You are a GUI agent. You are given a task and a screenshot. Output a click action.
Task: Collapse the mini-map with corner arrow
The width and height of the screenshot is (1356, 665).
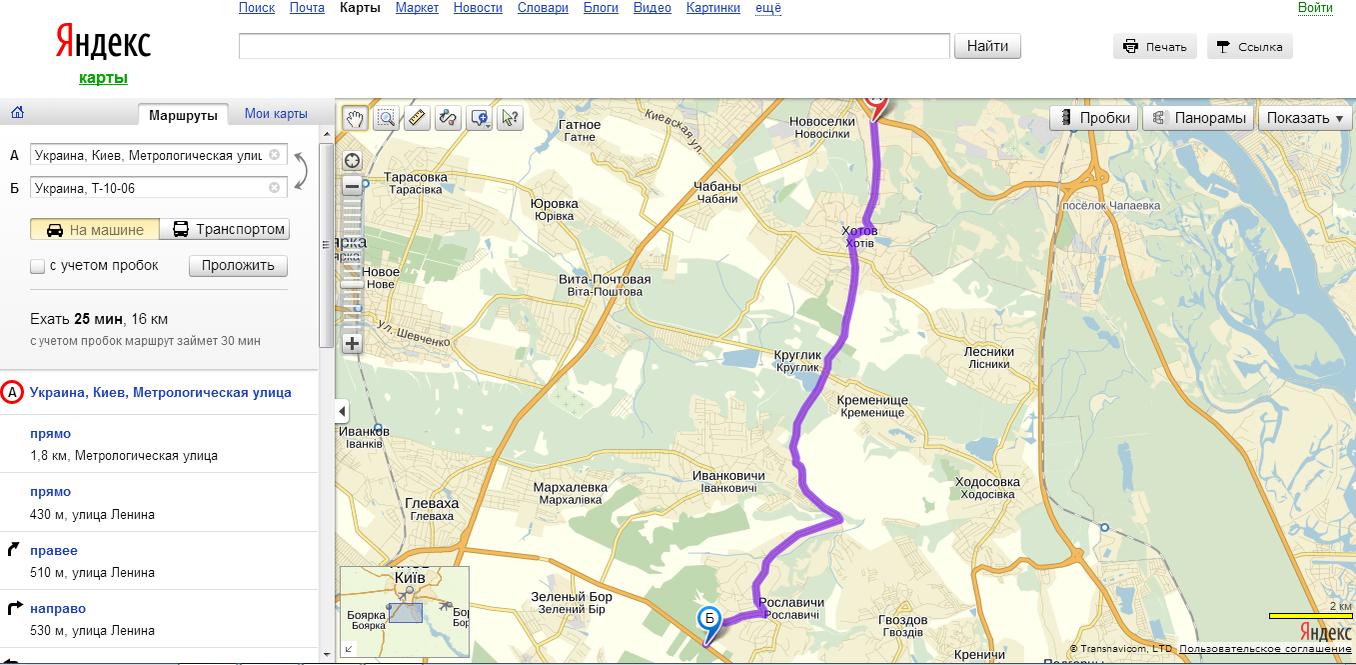click(348, 649)
